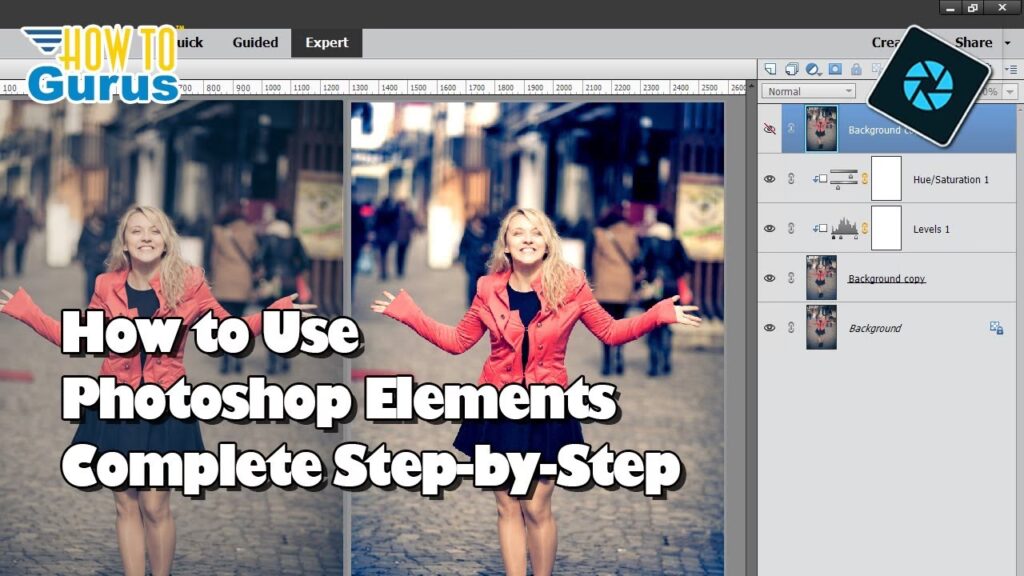Open the Layers panel flyout menu
The image size is (1024, 576).
1012,69
